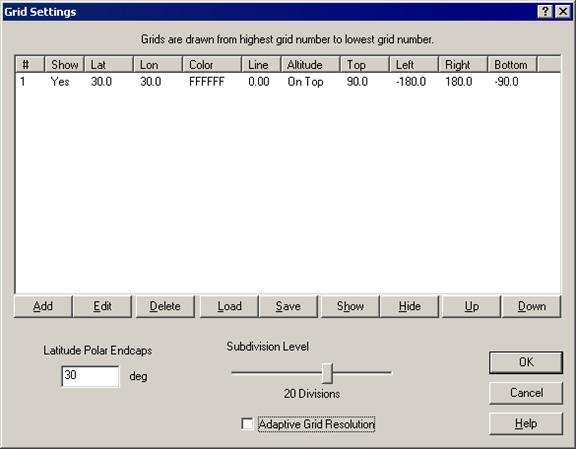576x449 pixels.
Task: Click the question mark help icon in title bar
Action: tap(545, 12)
